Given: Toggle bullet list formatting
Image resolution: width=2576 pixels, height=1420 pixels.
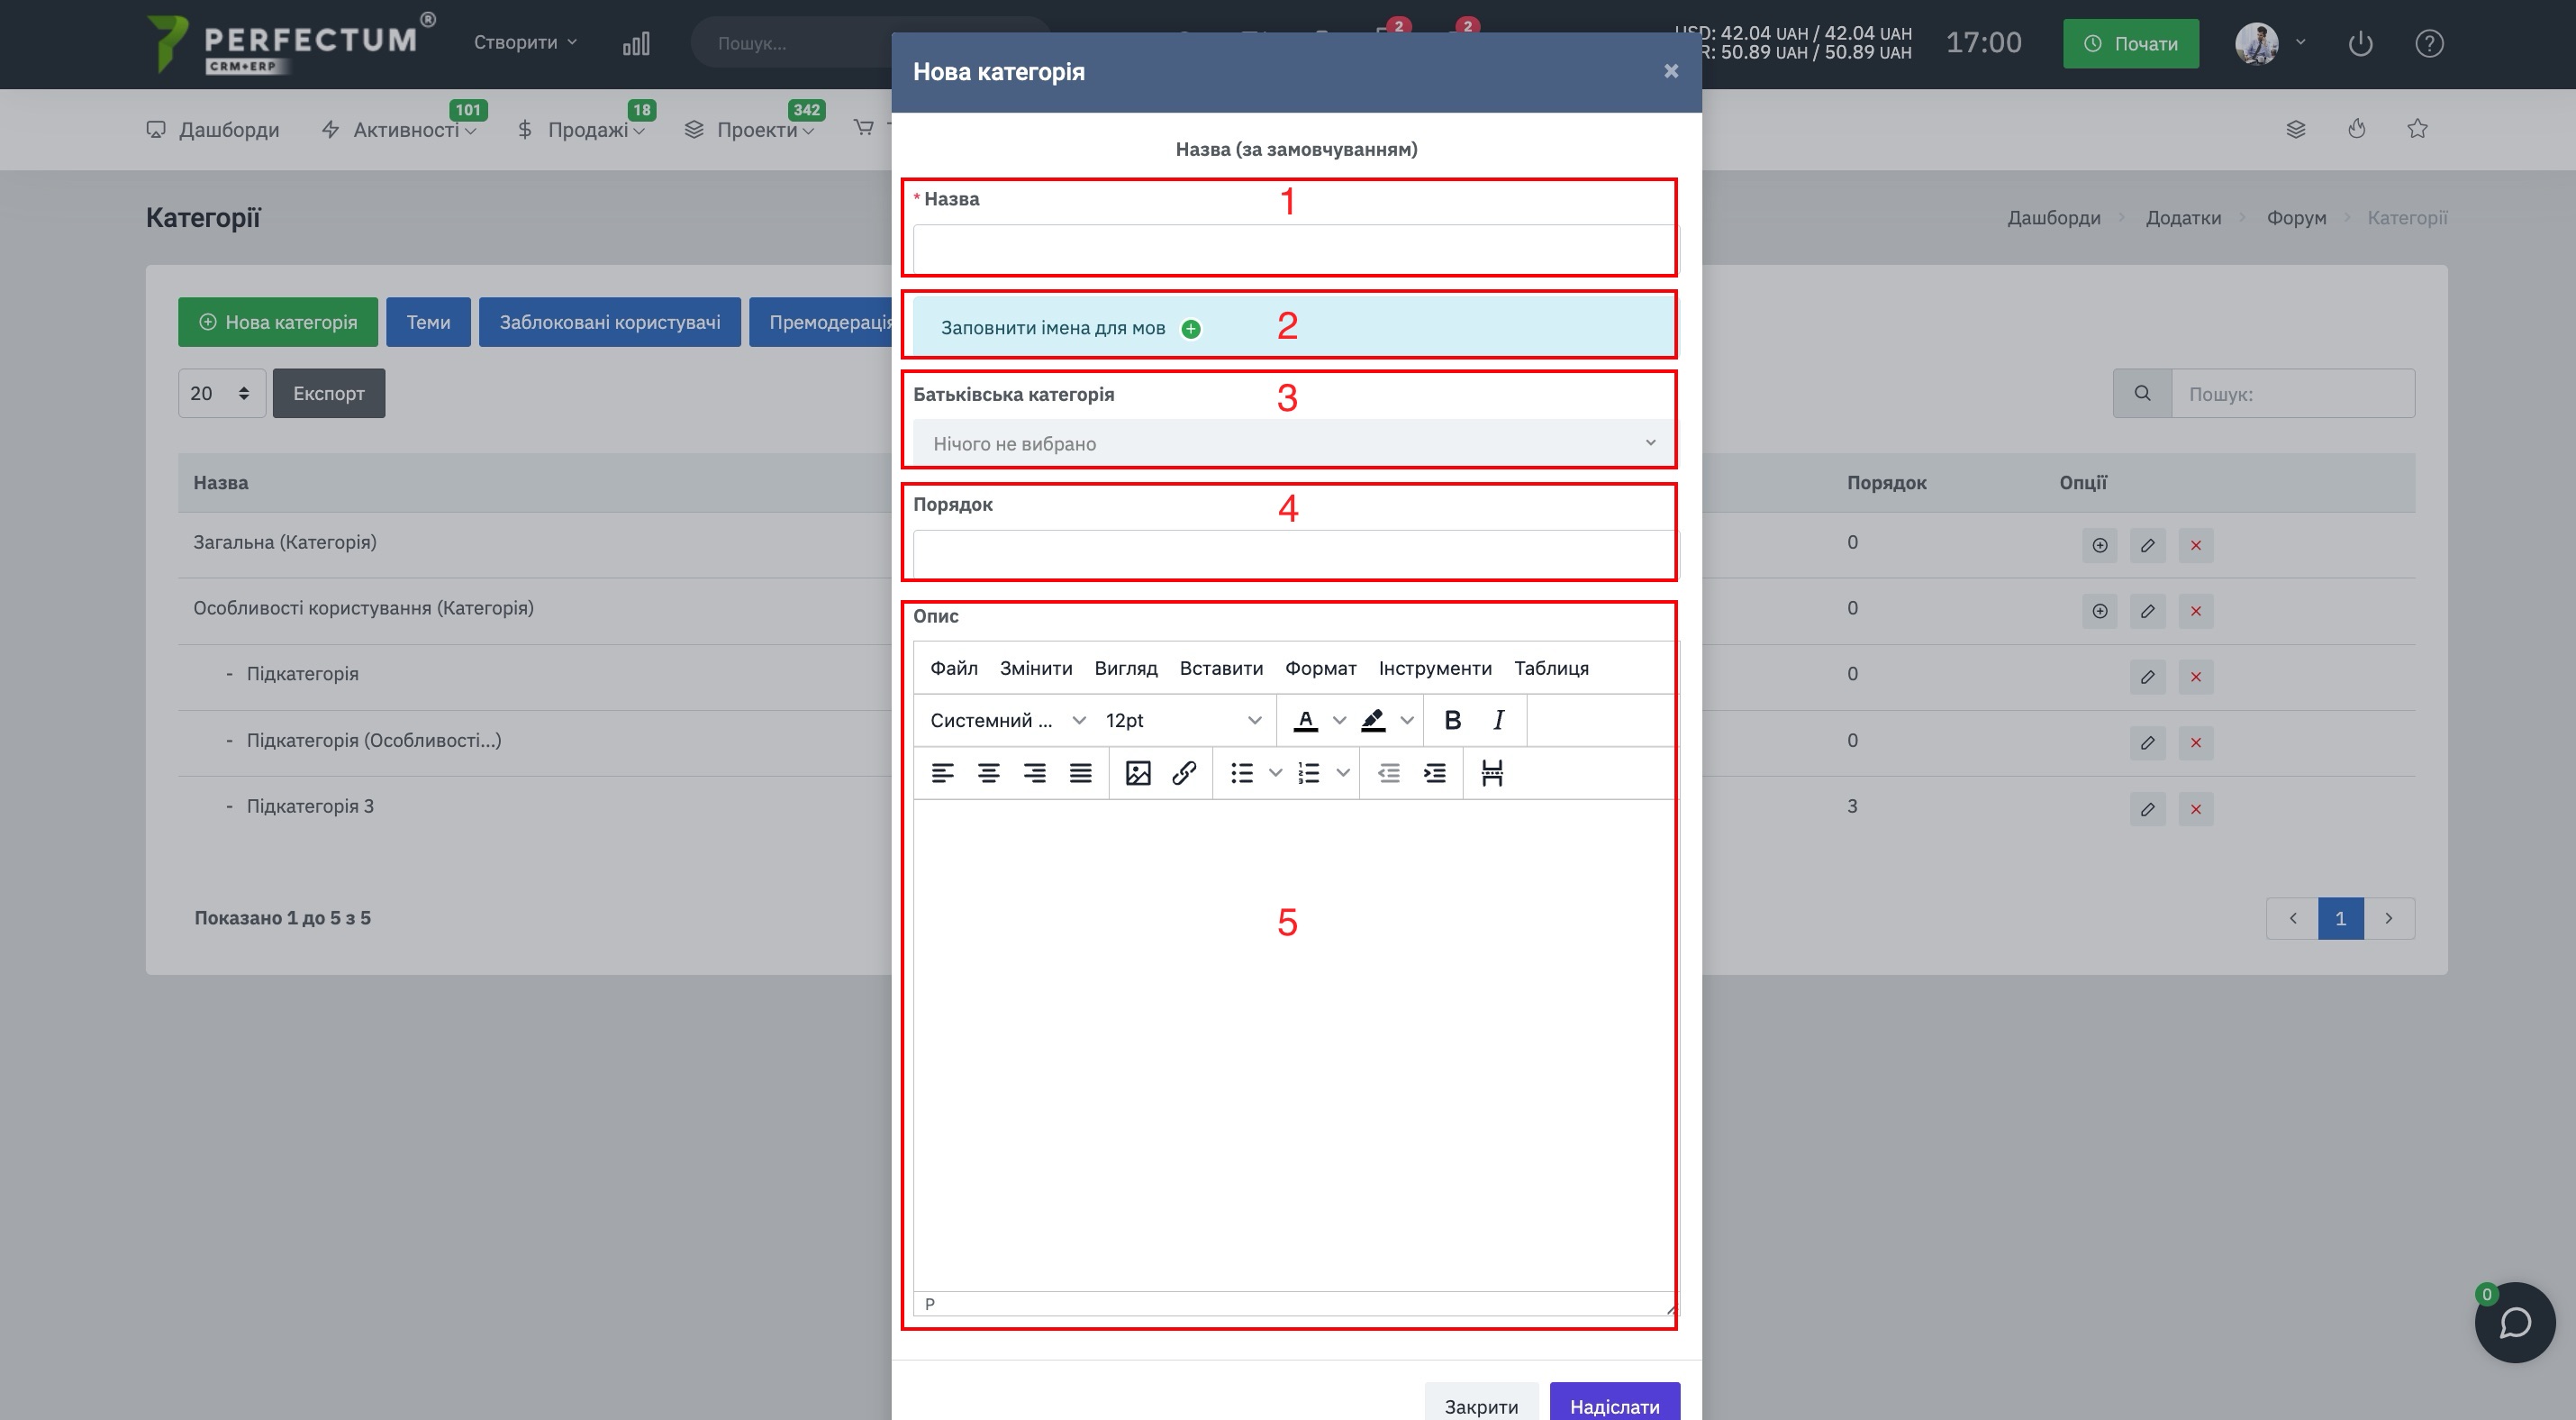Looking at the screenshot, I should (x=1242, y=773).
